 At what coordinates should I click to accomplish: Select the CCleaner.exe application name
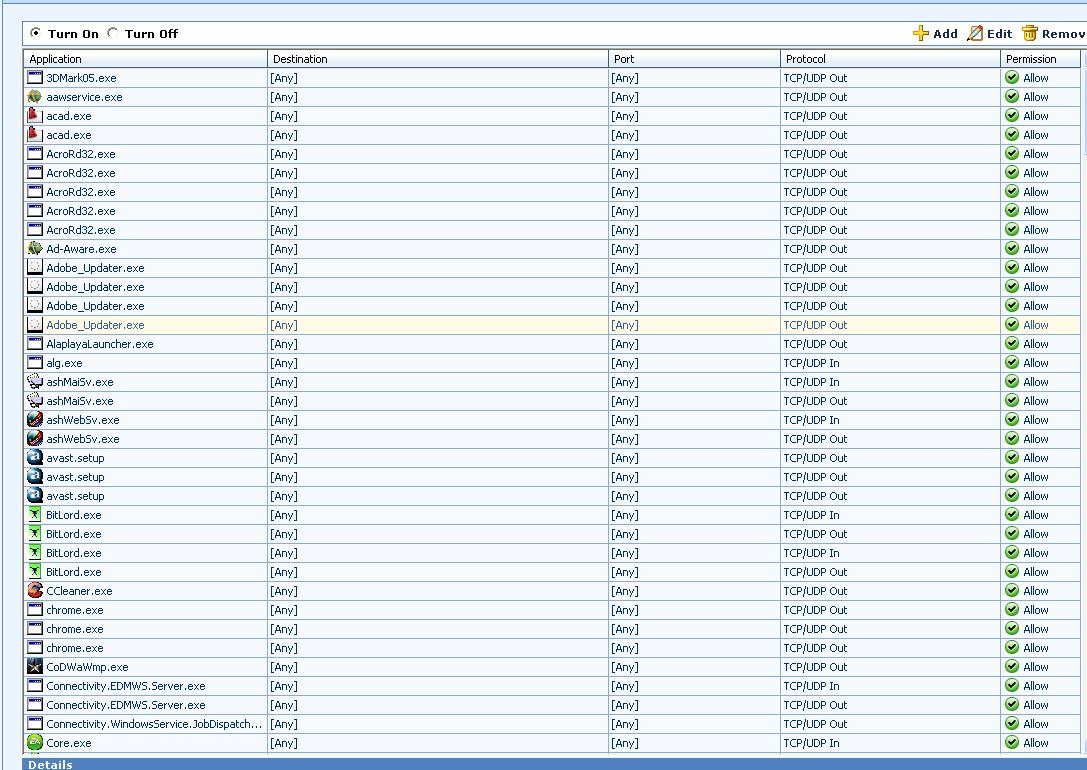[79, 591]
